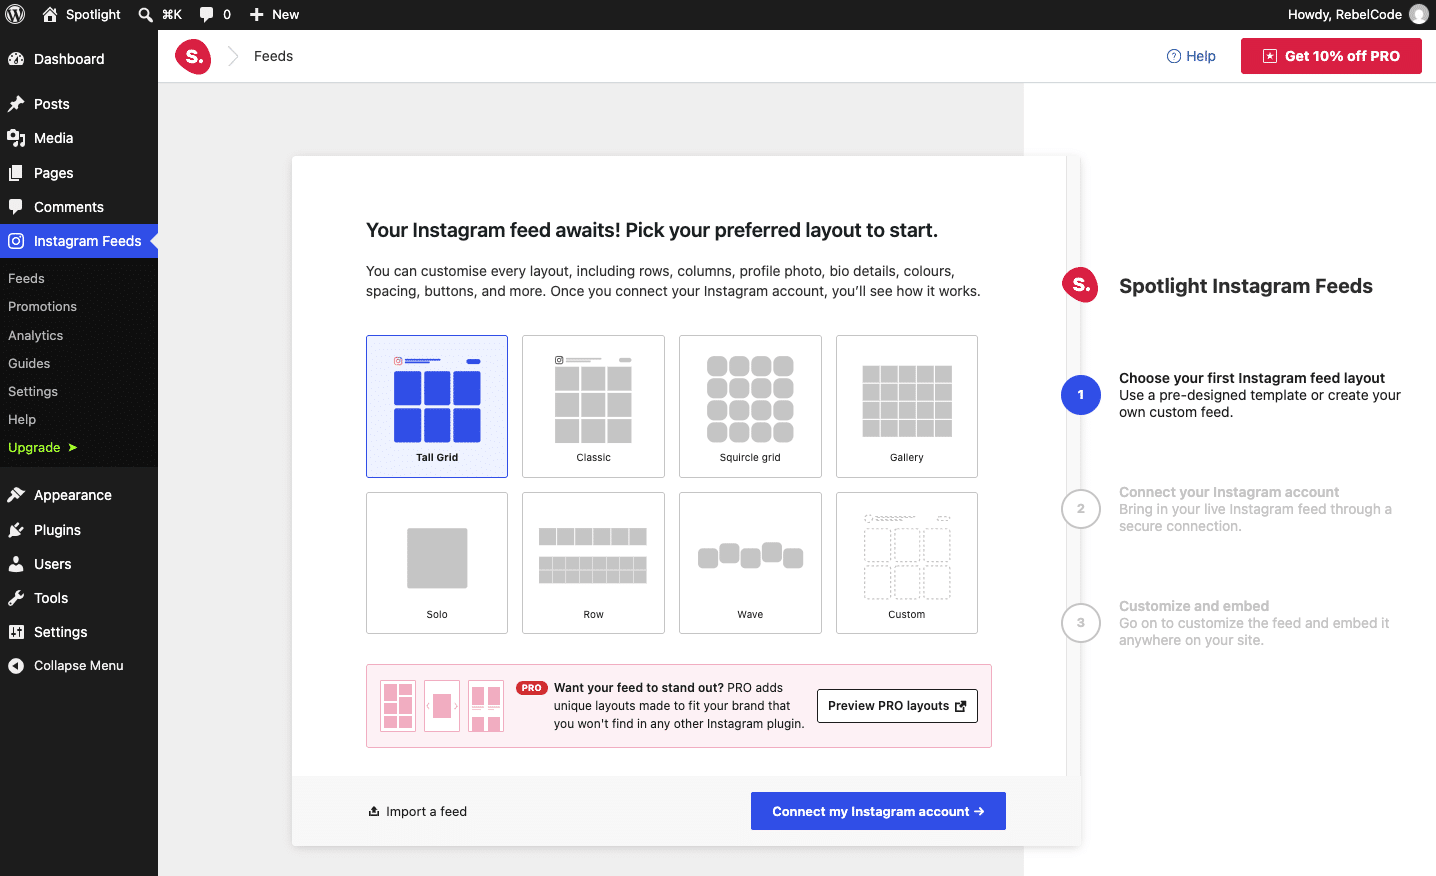
Task: Choose the Custom layout card
Action: click(x=907, y=563)
